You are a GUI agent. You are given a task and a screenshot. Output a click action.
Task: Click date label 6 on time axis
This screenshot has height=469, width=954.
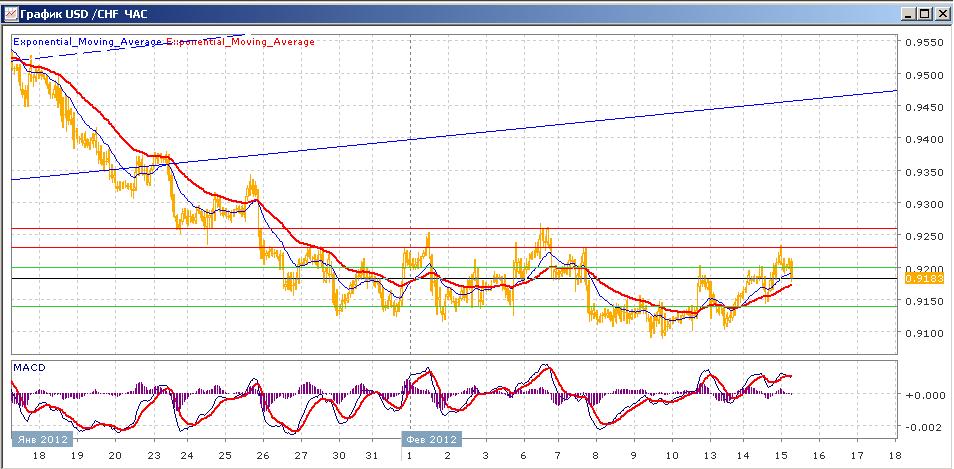pos(523,456)
